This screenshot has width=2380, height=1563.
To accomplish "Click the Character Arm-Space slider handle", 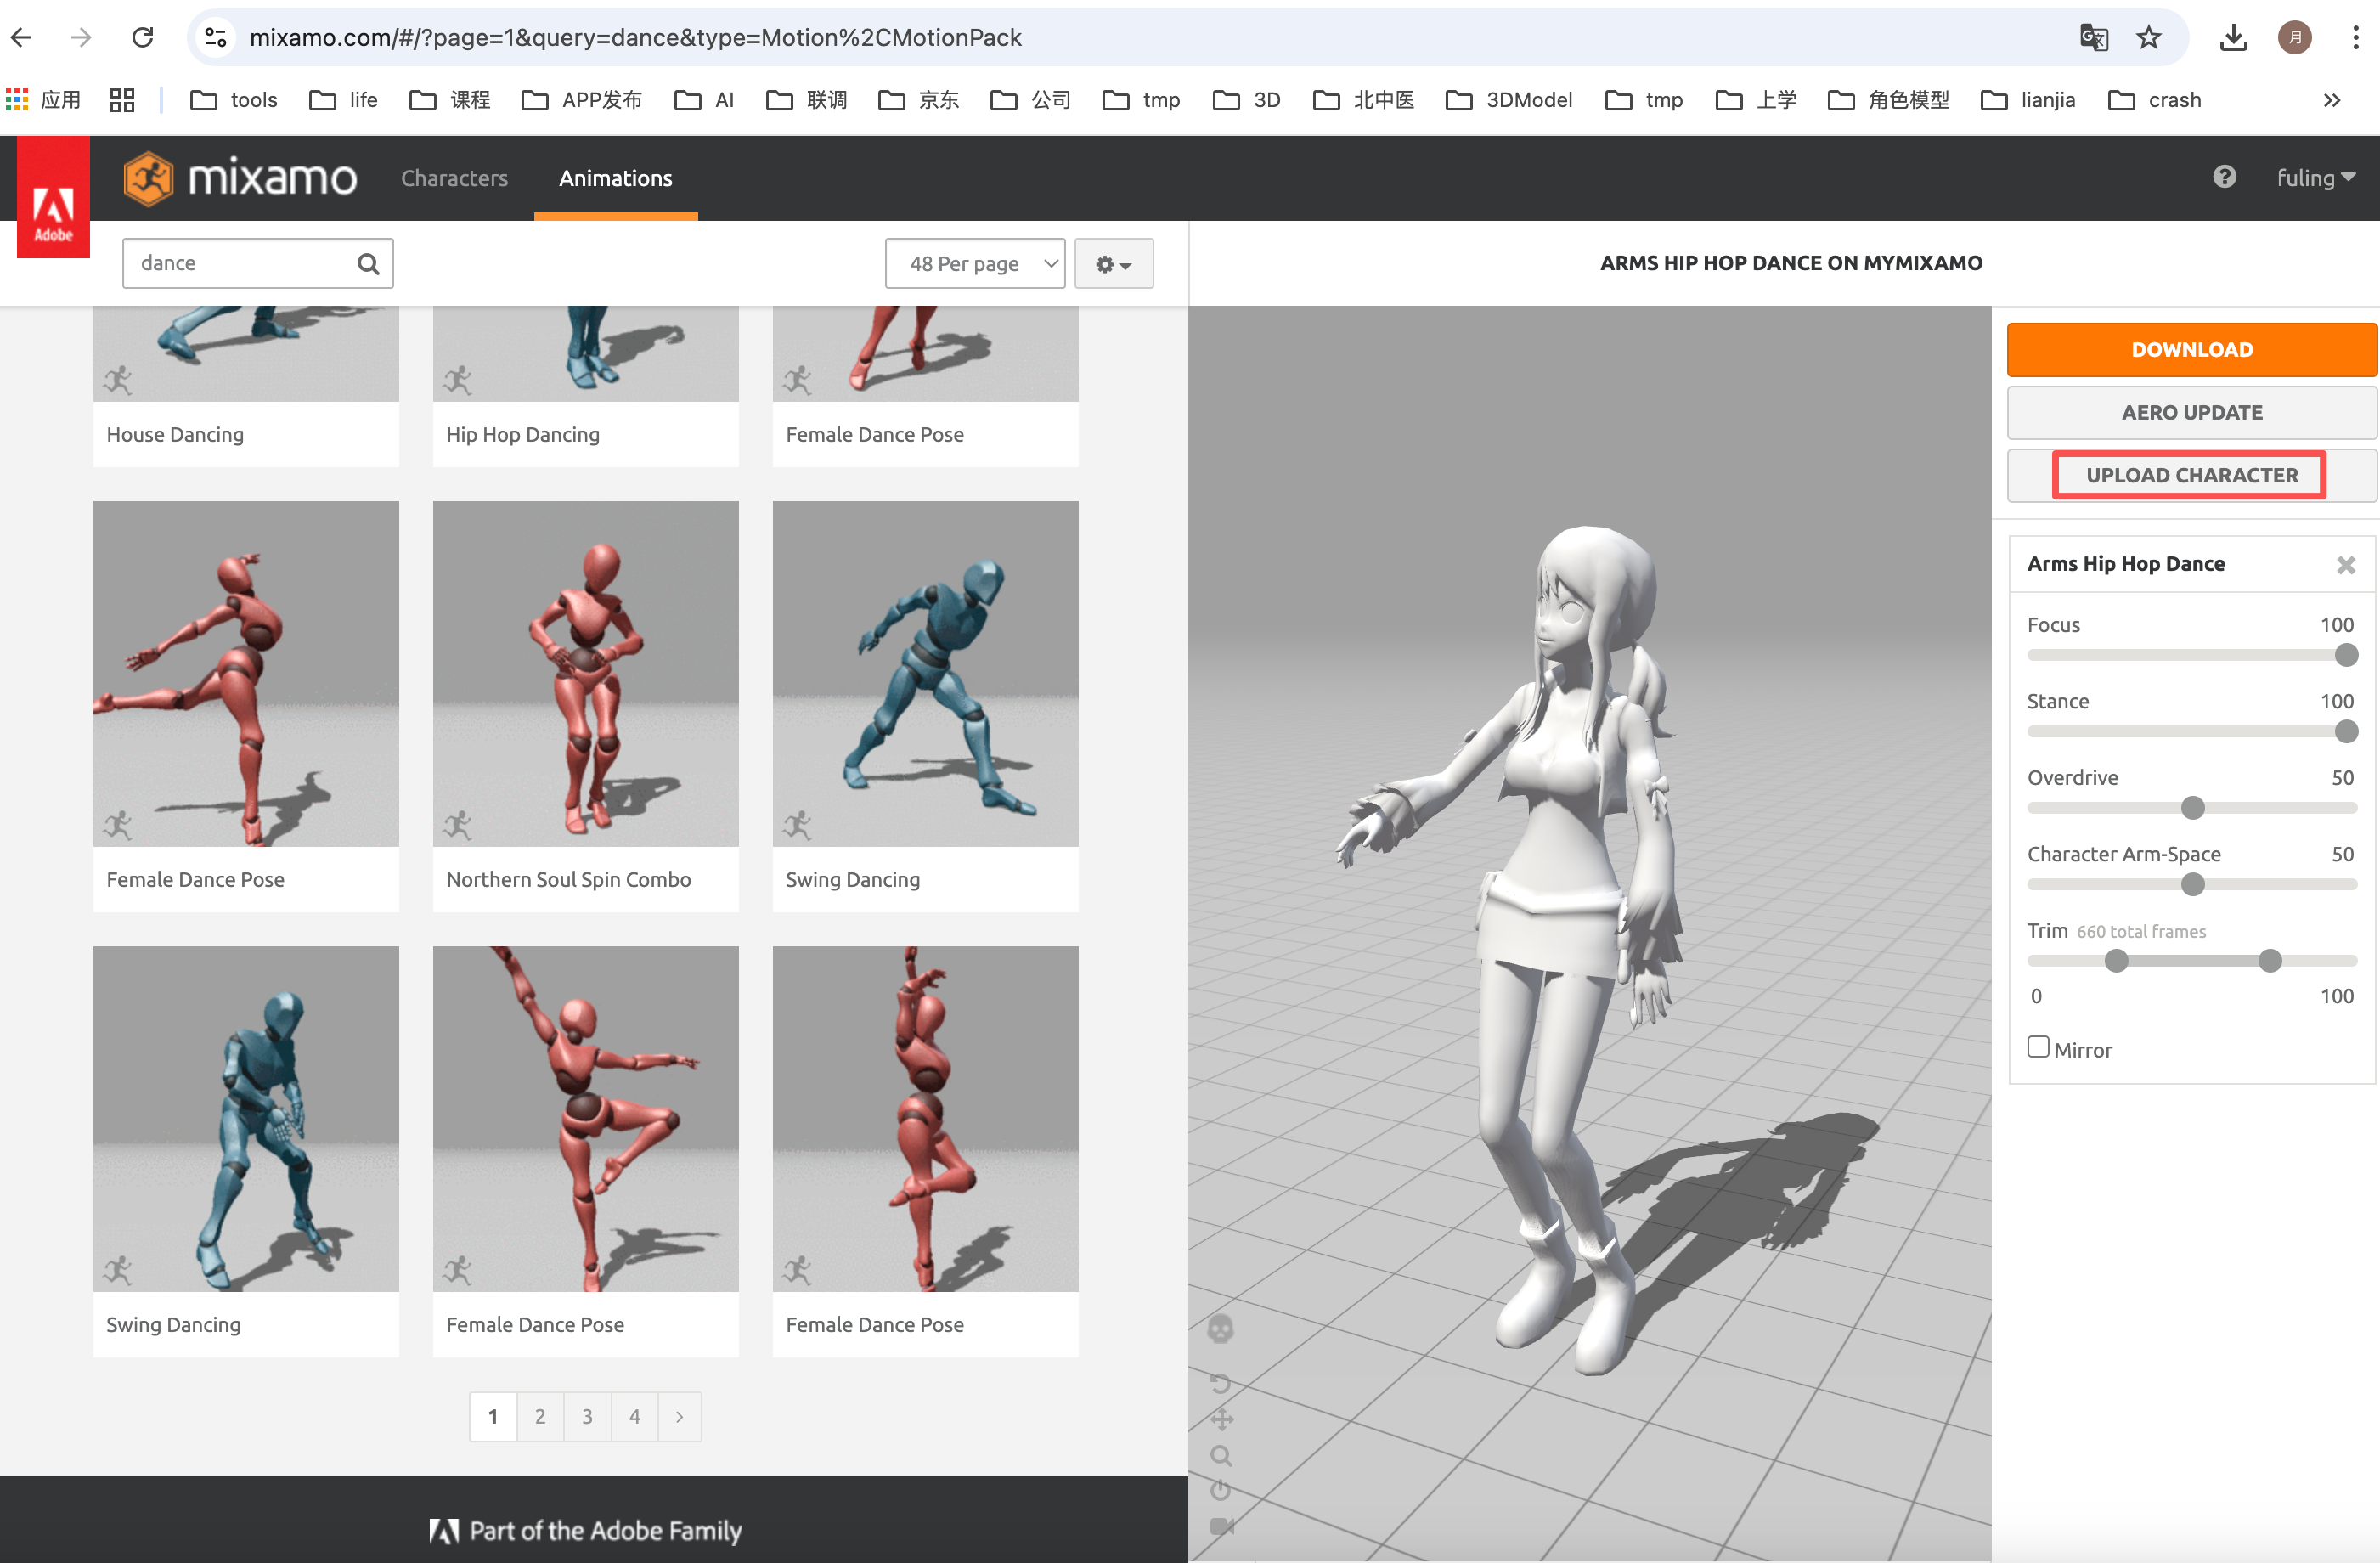I will coord(2193,884).
